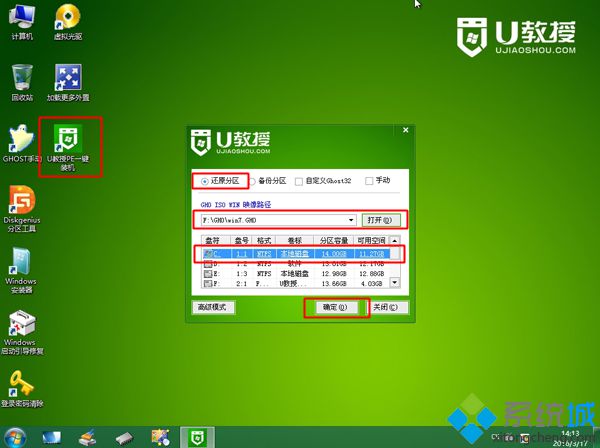This screenshot has height=448, width=600.
Task: Click the 确定(O) confirm button
Action: coord(336,307)
